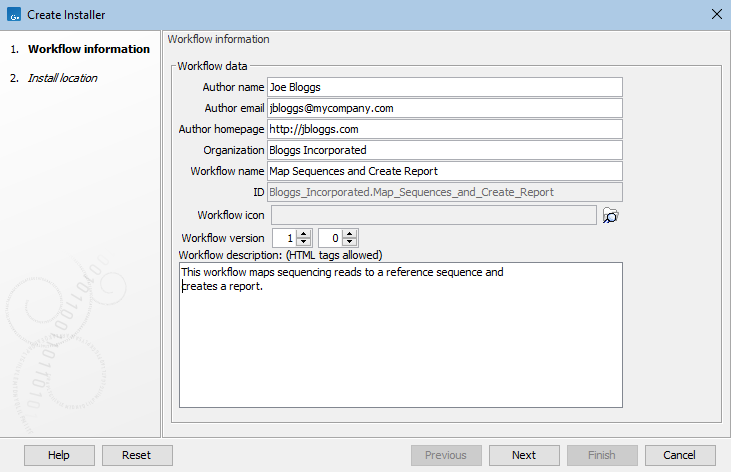731x472 pixels.
Task: Reset the workflow form fields
Action: tap(137, 455)
